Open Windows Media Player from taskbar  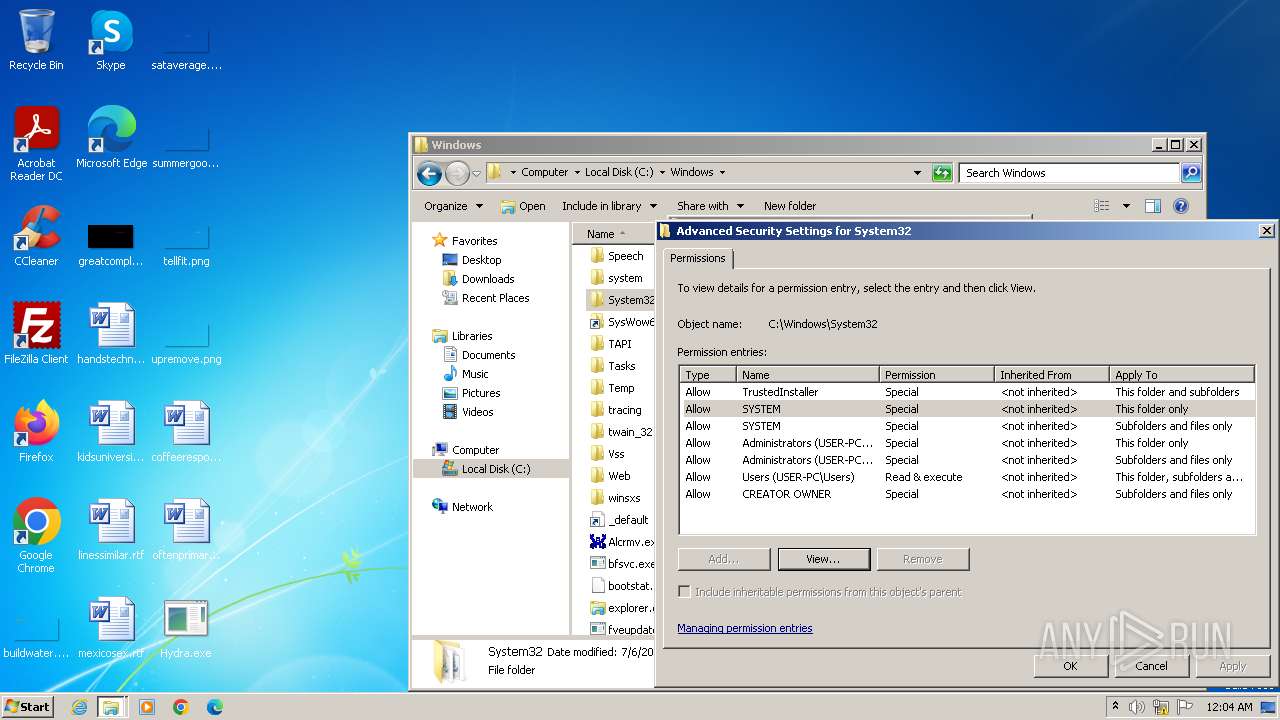click(147, 707)
